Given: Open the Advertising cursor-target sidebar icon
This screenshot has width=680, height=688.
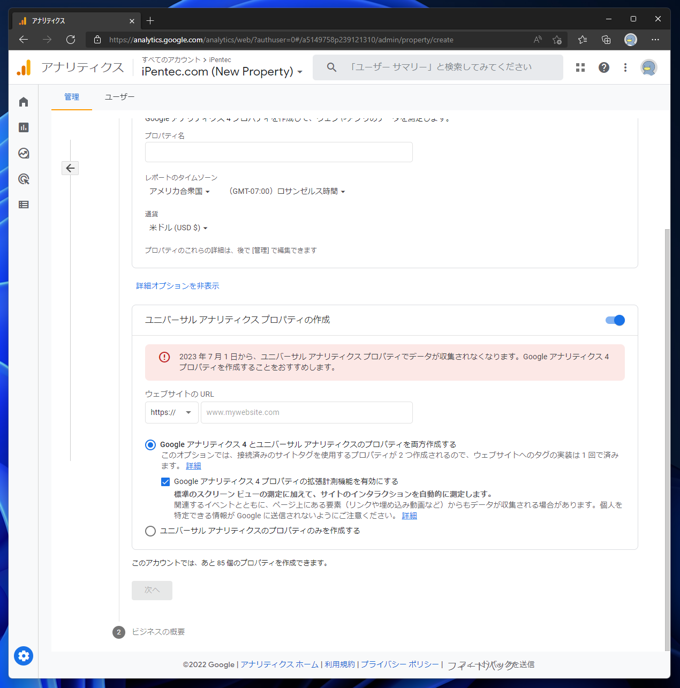Looking at the screenshot, I should click(x=24, y=179).
